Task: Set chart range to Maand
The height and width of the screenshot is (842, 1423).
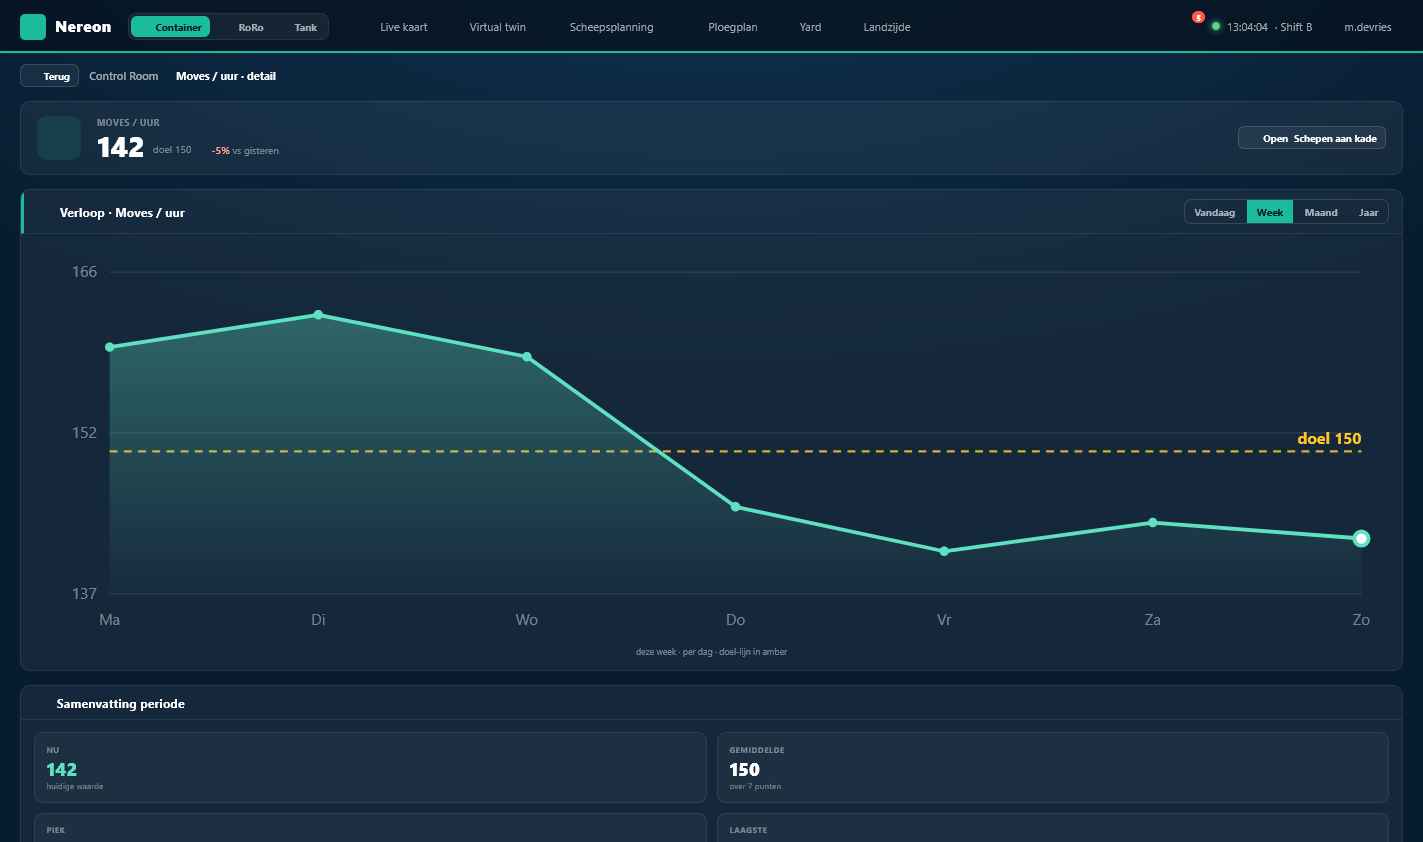Action: (x=1321, y=212)
